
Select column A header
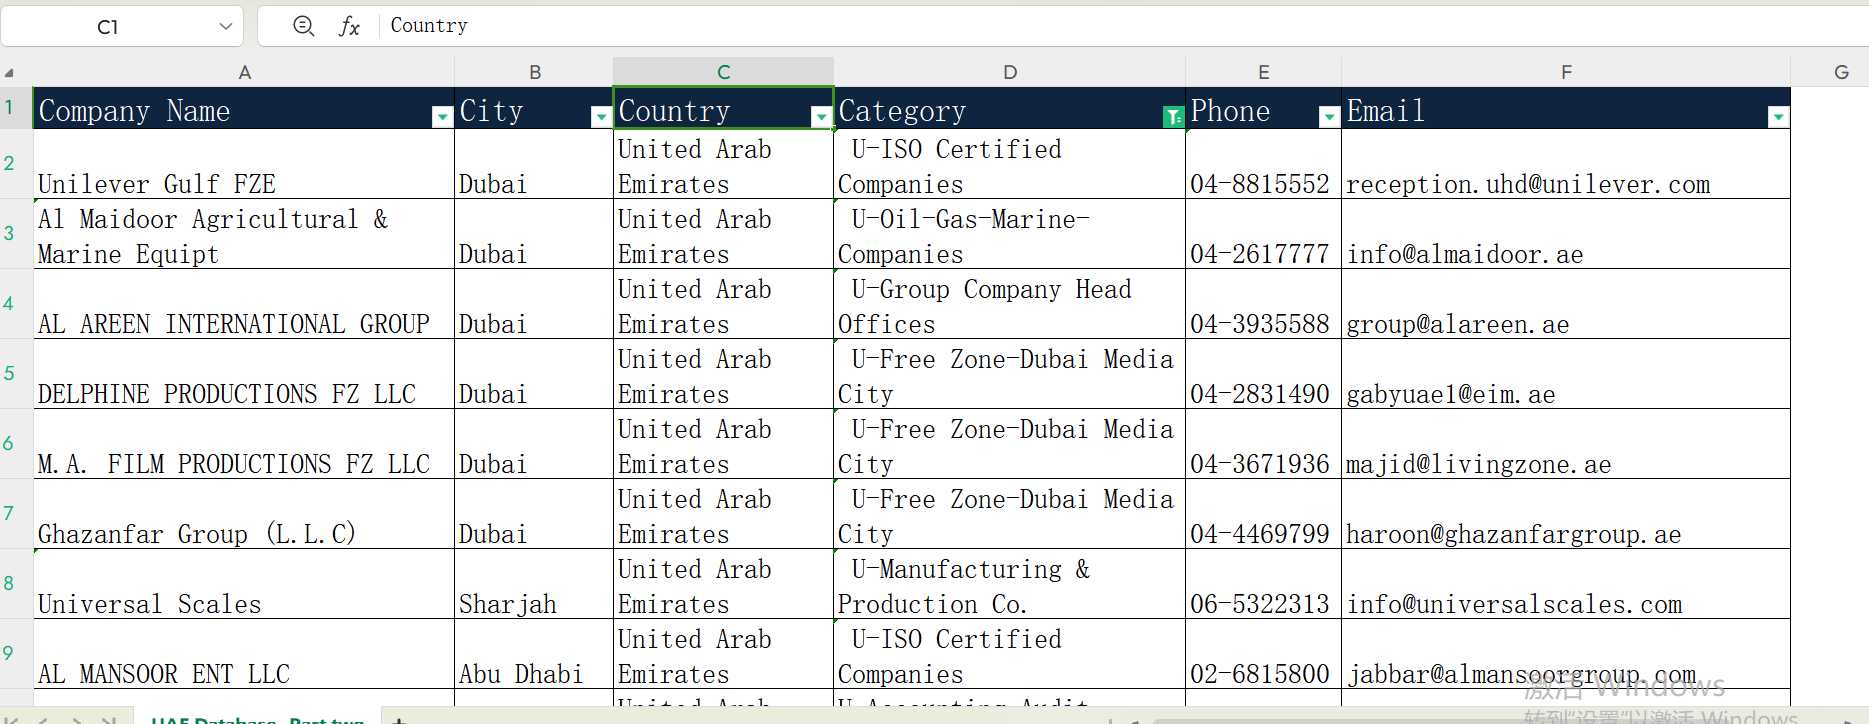[x=244, y=72]
